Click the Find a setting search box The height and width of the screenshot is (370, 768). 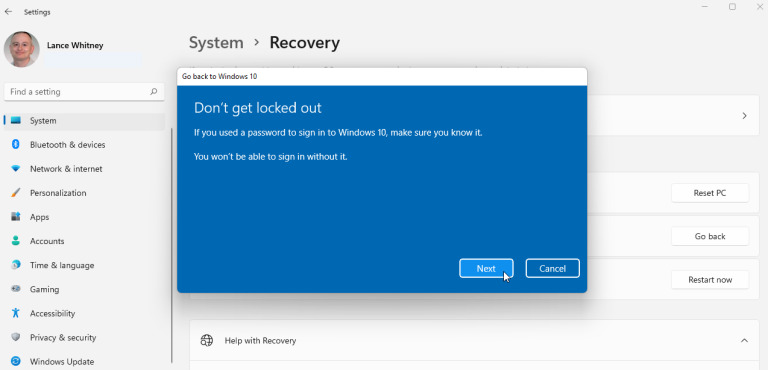tap(84, 92)
